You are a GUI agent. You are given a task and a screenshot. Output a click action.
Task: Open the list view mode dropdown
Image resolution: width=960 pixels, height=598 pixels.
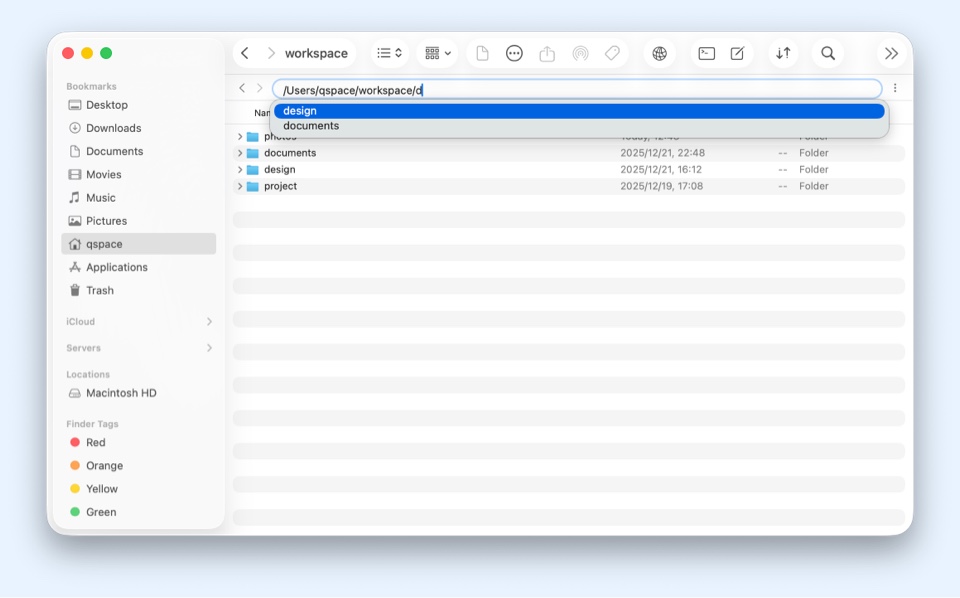coord(389,54)
